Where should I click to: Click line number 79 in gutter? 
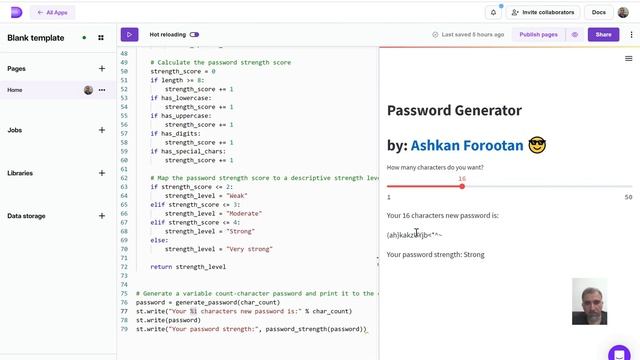point(124,329)
